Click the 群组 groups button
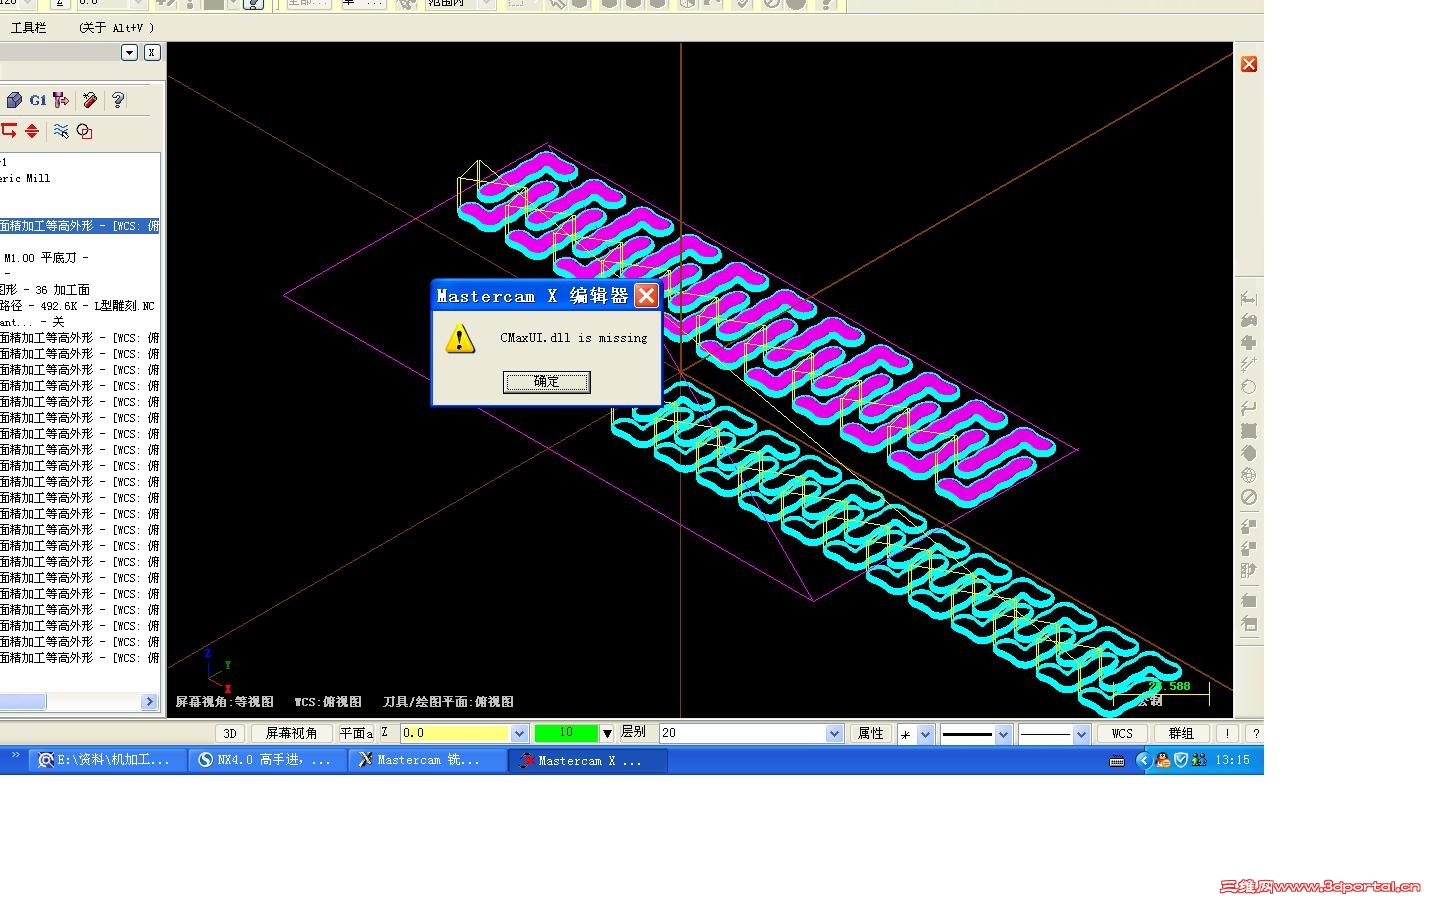Screen dimensions: 1440x900 click(x=1181, y=733)
